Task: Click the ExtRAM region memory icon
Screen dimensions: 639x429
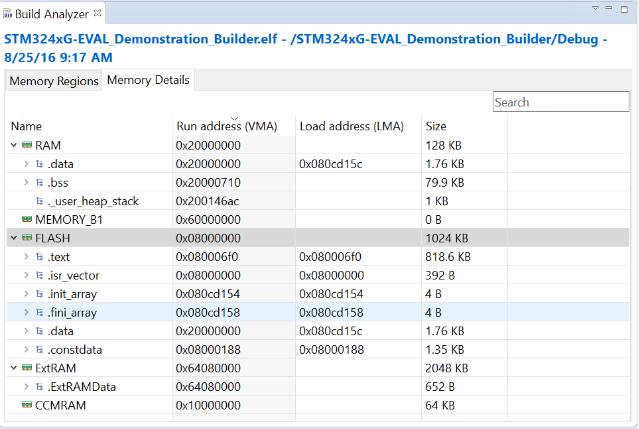Action: 27,367
